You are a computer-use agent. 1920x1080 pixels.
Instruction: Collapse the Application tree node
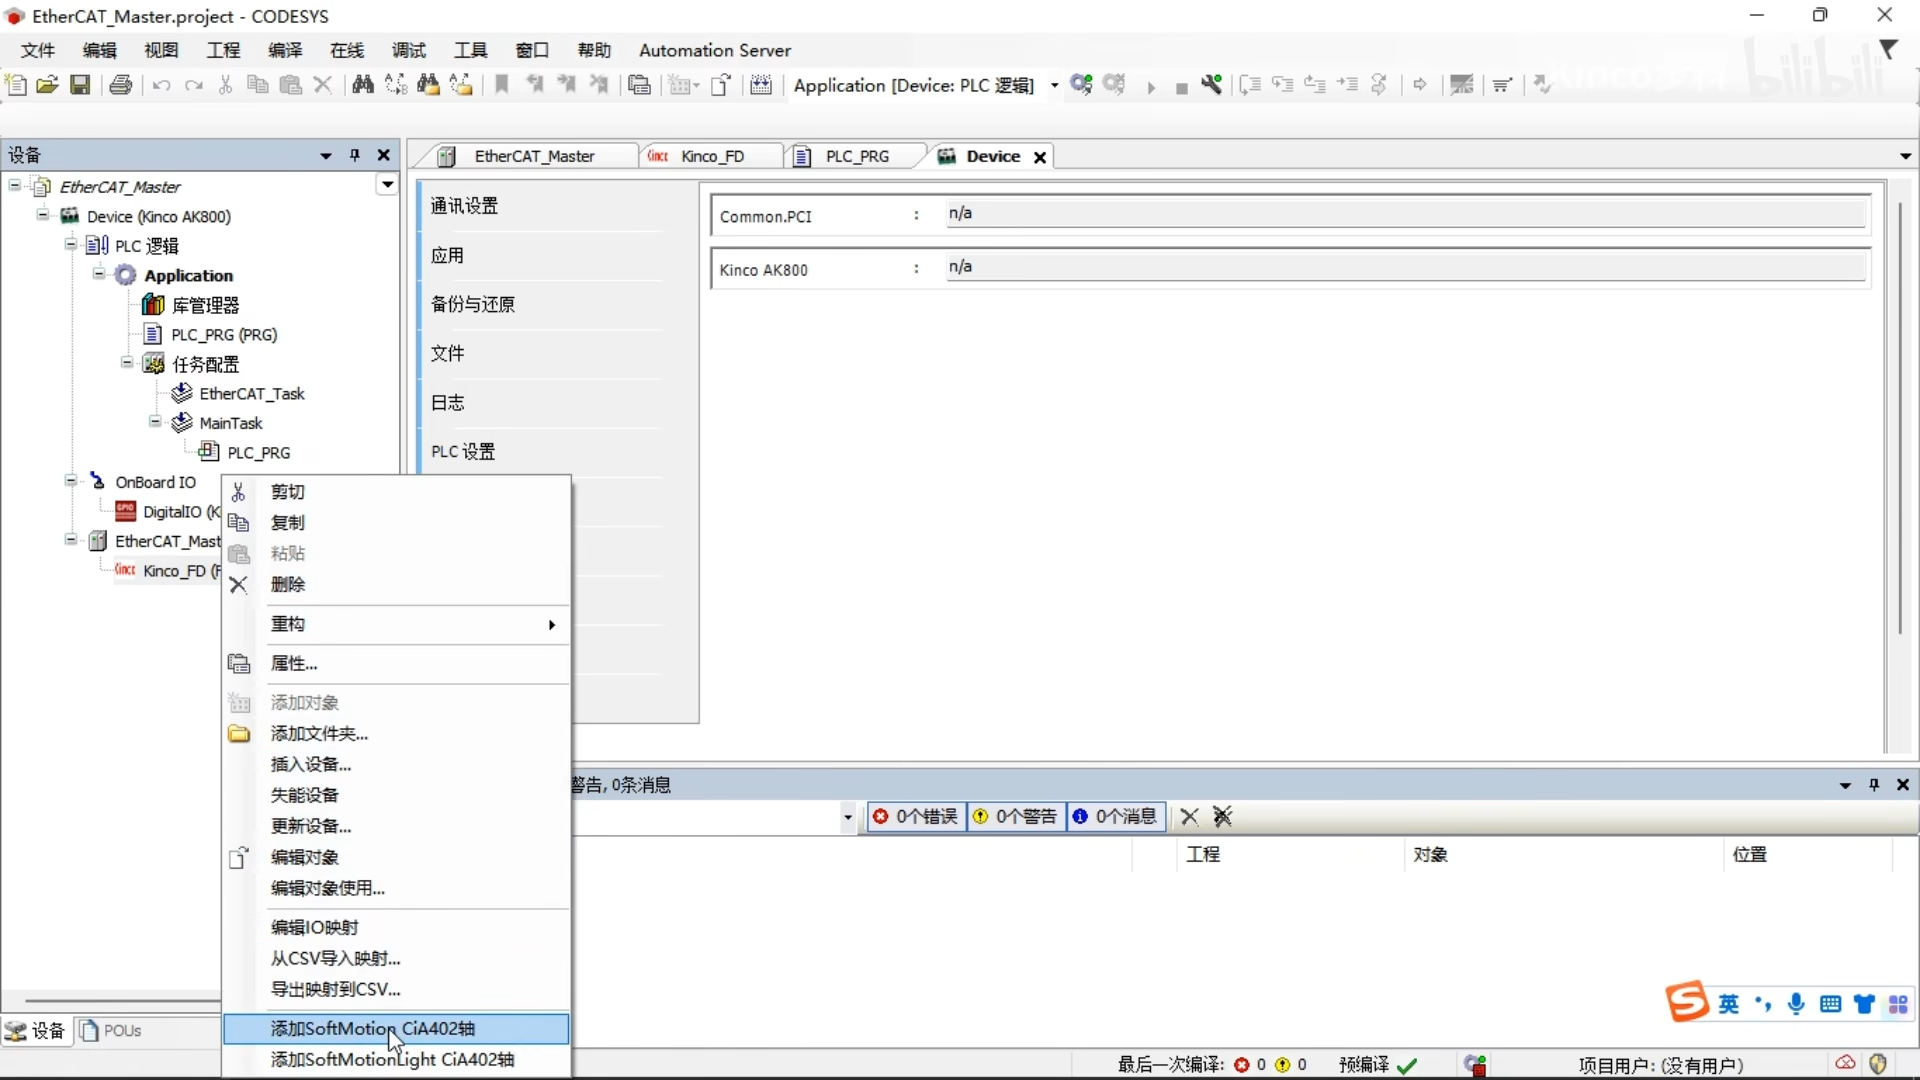pyautogui.click(x=99, y=274)
